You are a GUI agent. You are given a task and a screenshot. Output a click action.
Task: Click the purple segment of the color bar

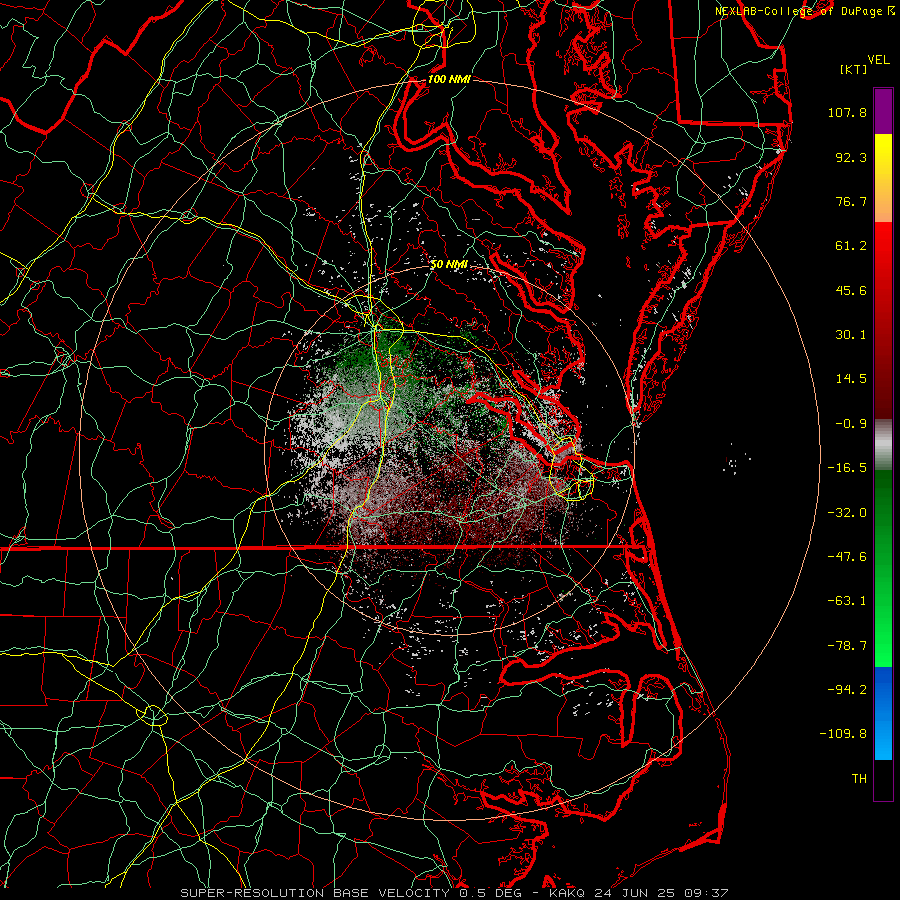click(883, 111)
